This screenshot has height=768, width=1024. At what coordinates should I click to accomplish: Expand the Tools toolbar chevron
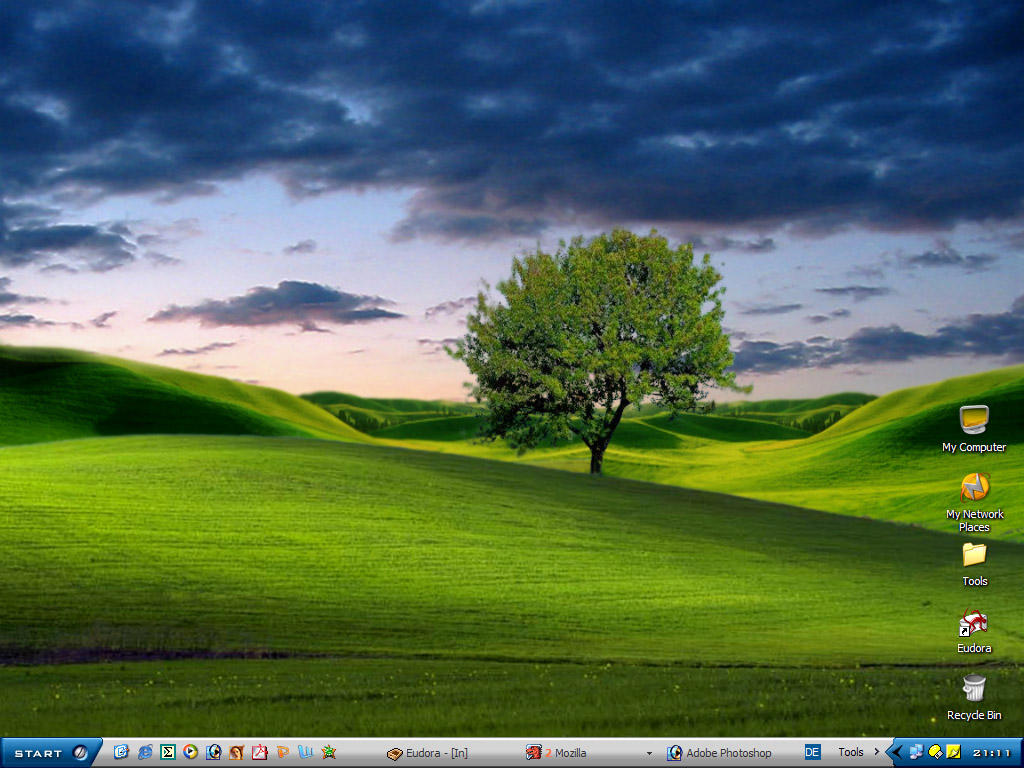[876, 752]
